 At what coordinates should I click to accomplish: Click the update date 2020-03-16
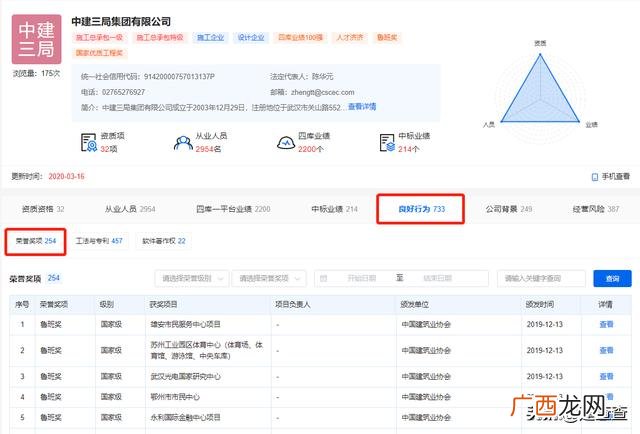pyautogui.click(x=66, y=176)
